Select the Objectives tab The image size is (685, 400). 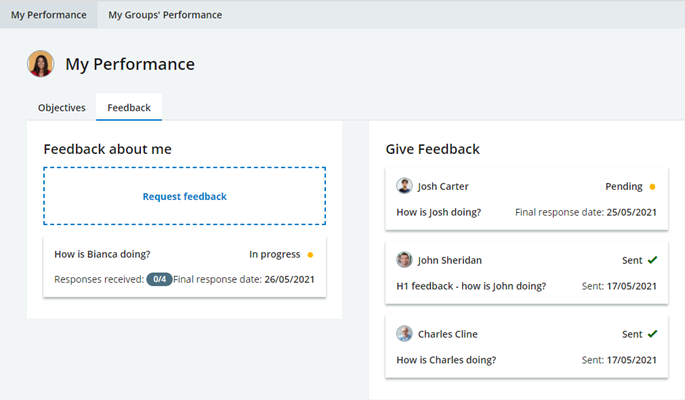coord(61,107)
